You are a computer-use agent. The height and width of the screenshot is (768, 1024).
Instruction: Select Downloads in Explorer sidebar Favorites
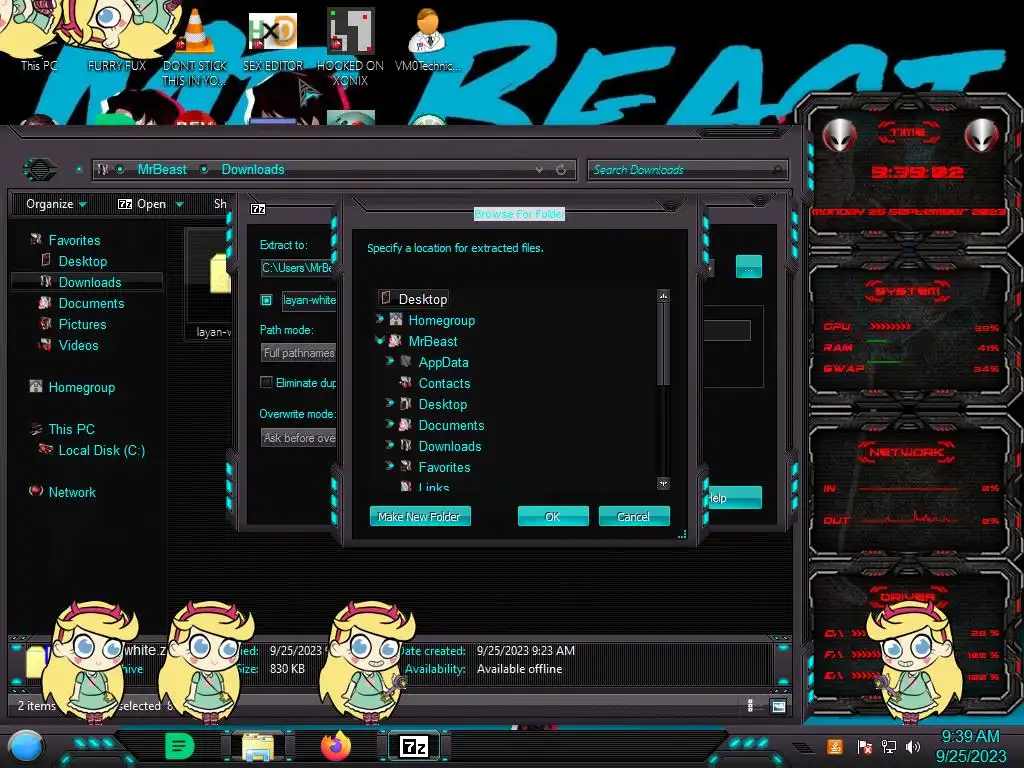[89, 281]
